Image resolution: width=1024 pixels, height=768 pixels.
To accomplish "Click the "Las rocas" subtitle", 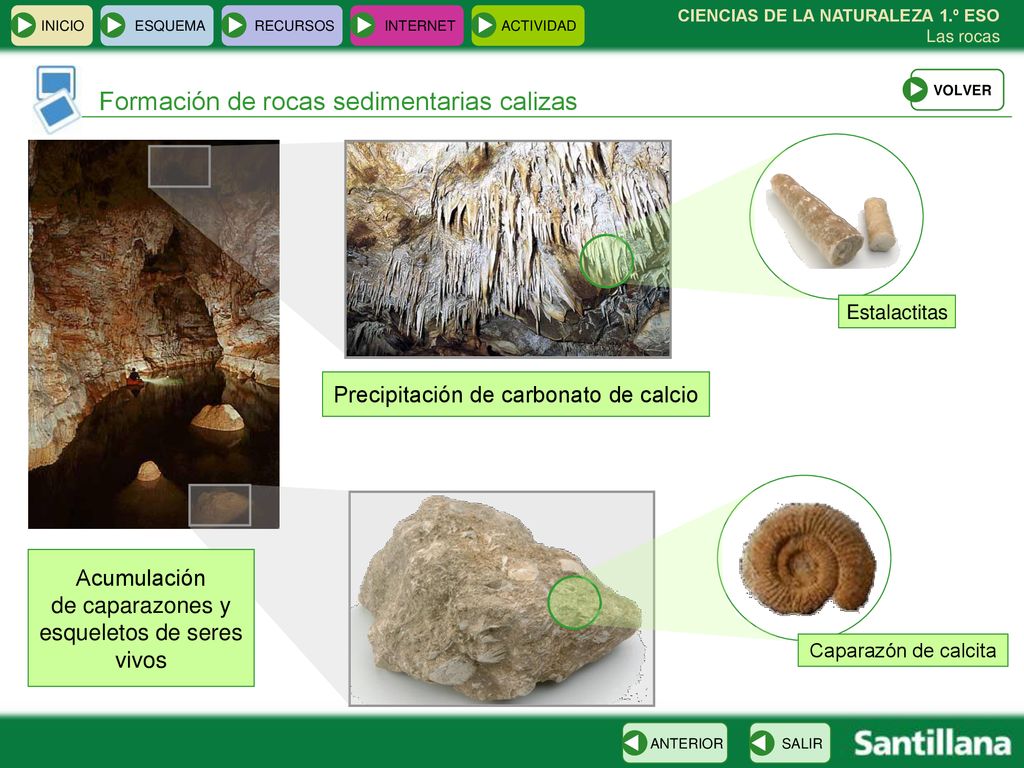I will click(963, 37).
